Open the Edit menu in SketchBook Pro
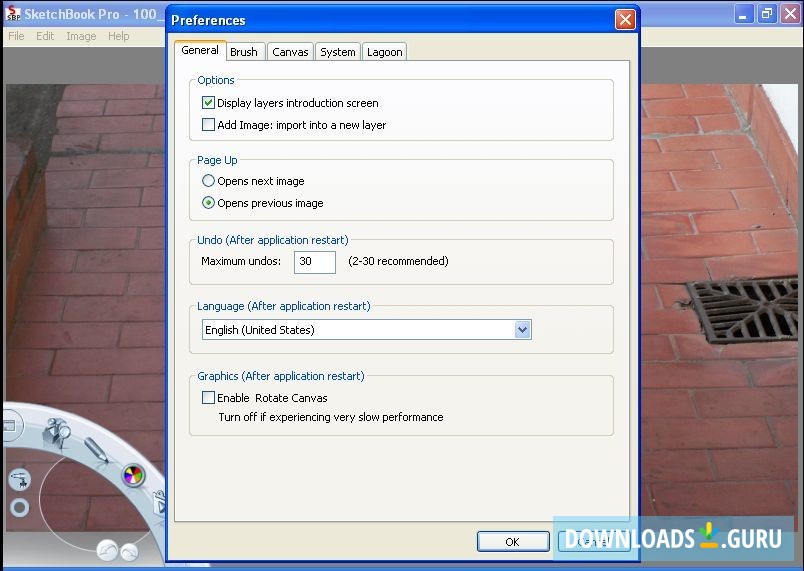Screen dimensions: 804x571 (x=45, y=36)
